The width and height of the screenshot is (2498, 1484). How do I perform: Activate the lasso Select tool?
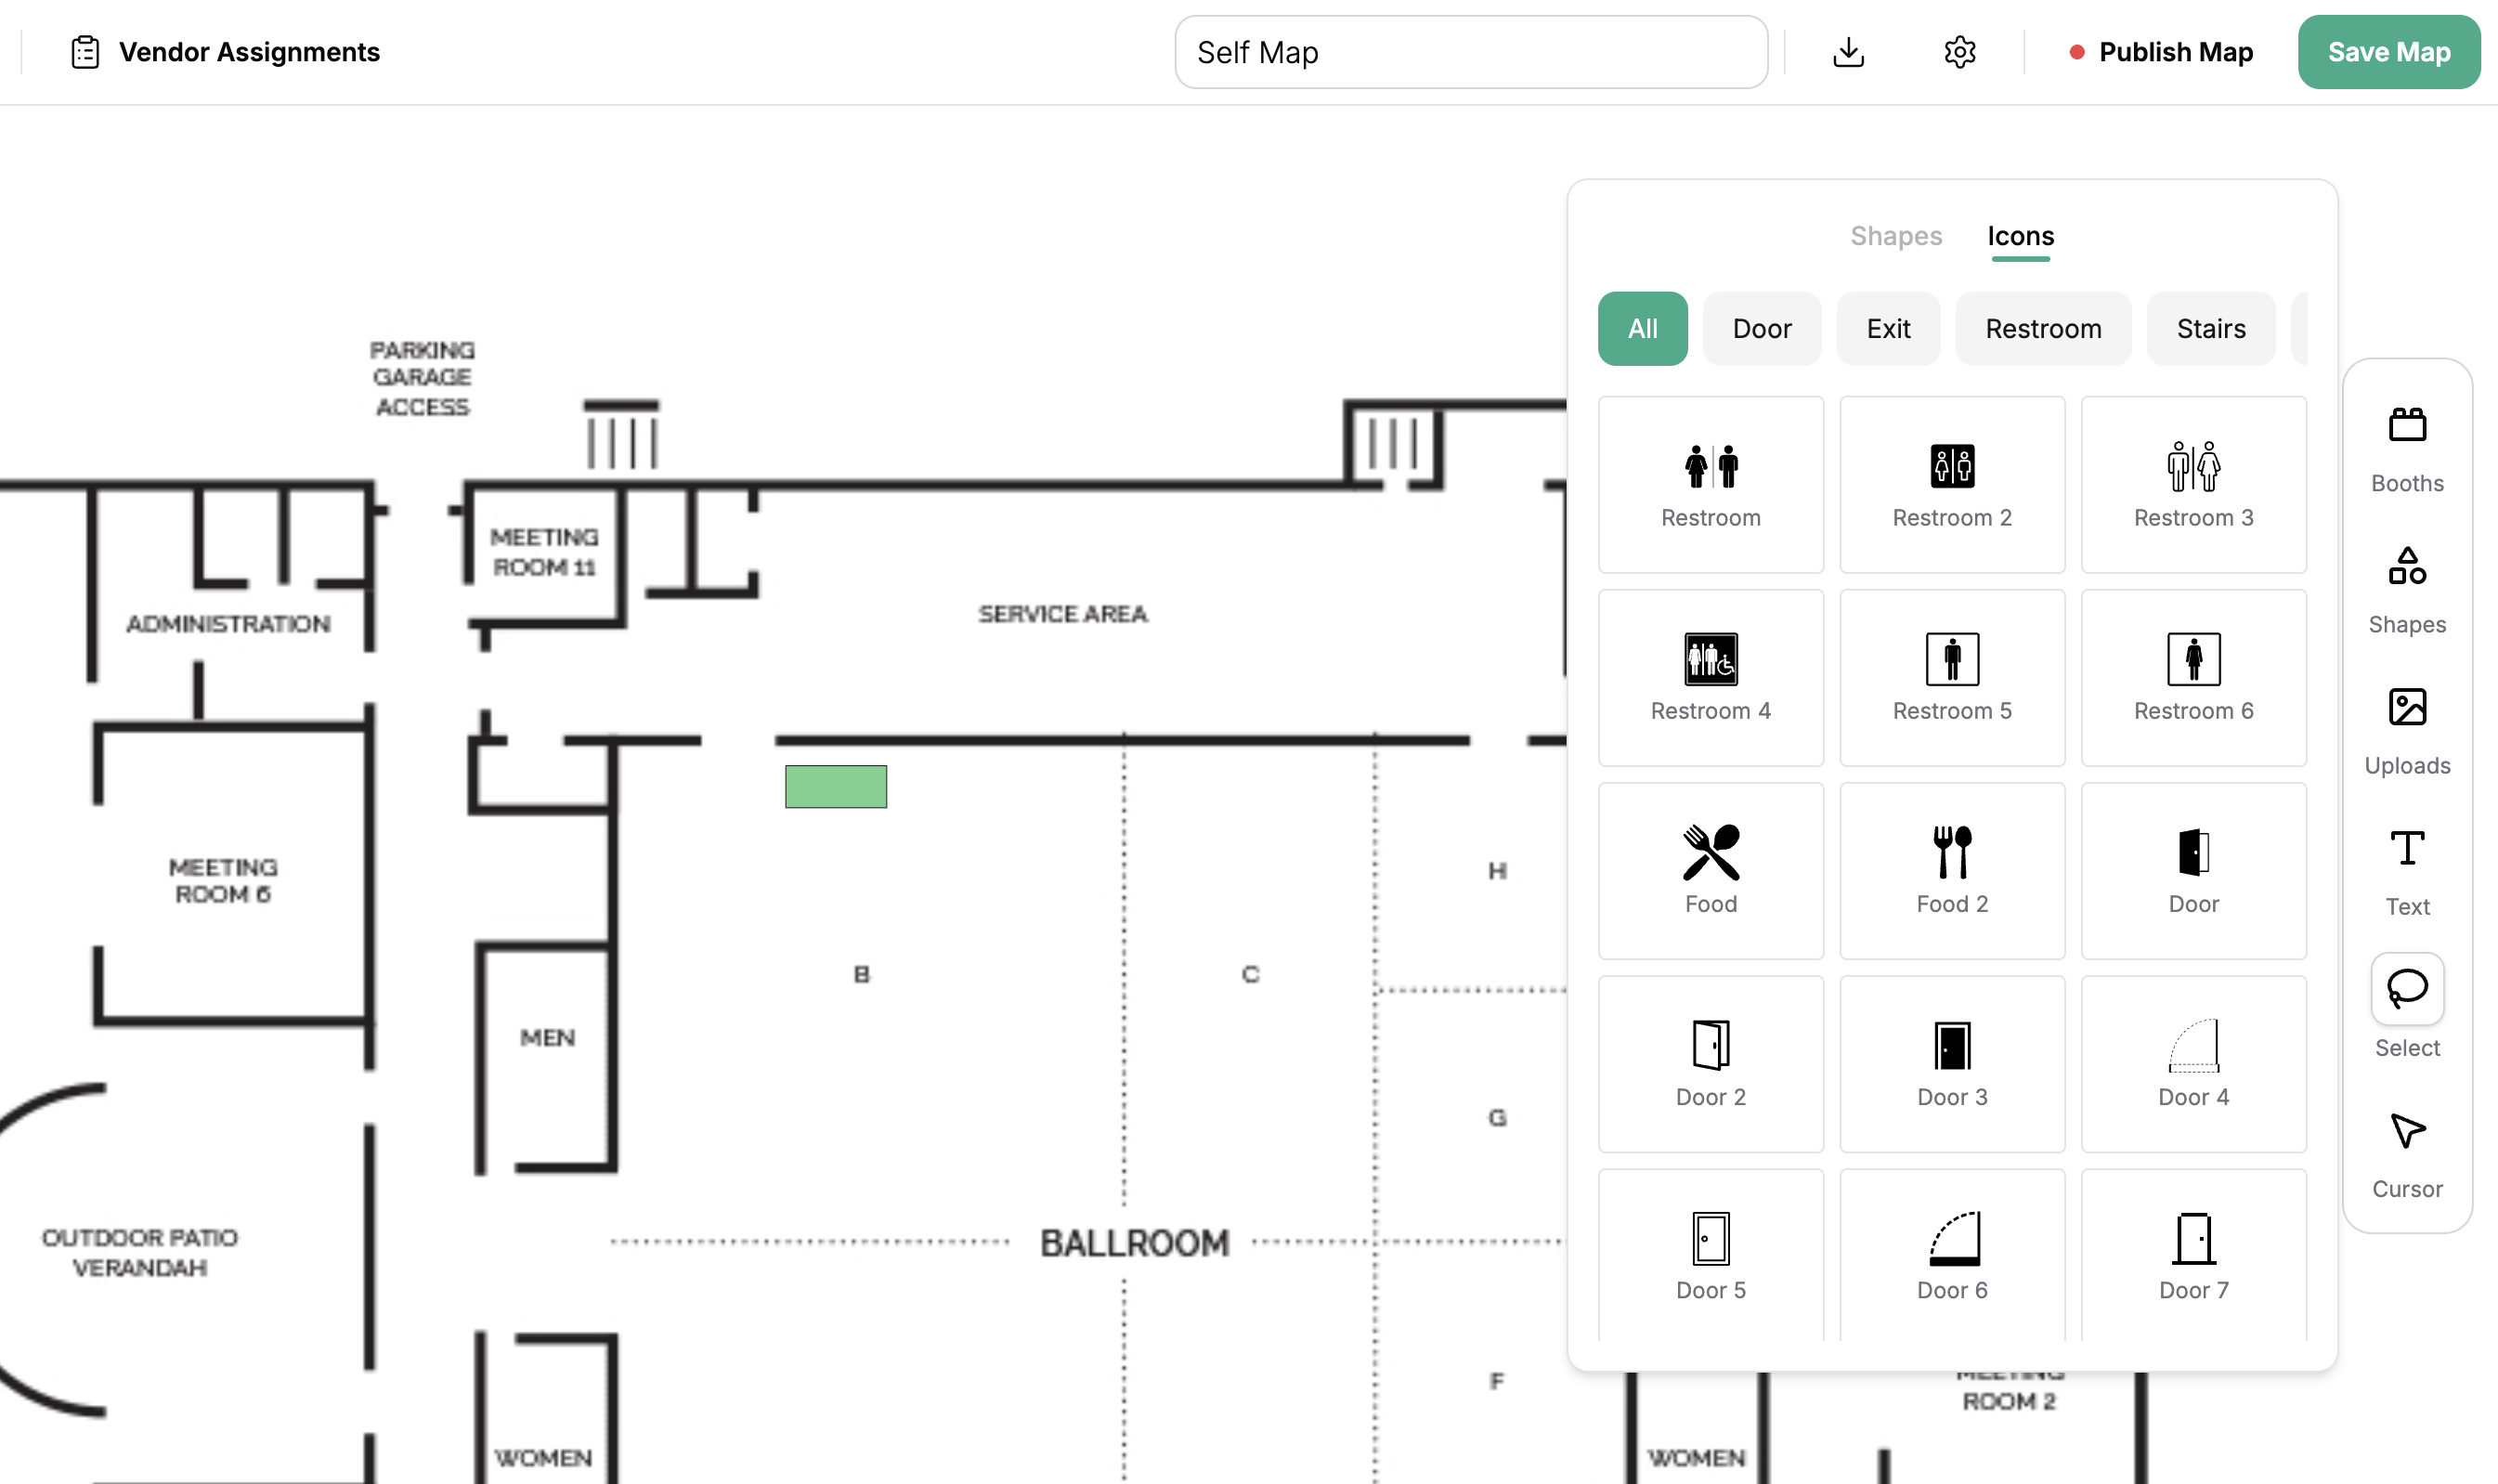pos(2406,989)
